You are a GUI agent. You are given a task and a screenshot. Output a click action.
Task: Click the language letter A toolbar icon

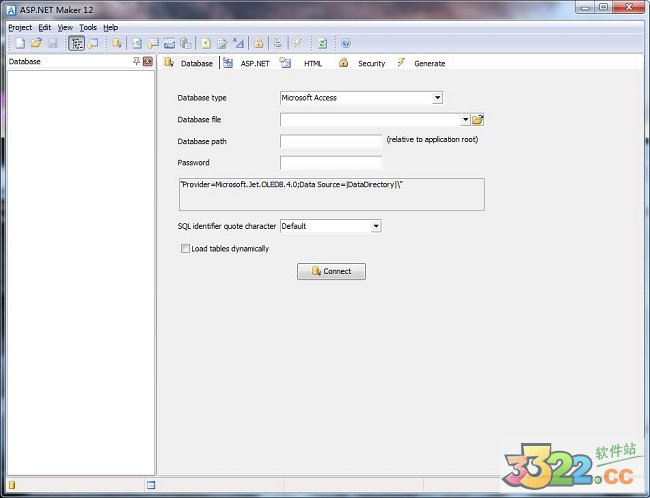point(238,43)
